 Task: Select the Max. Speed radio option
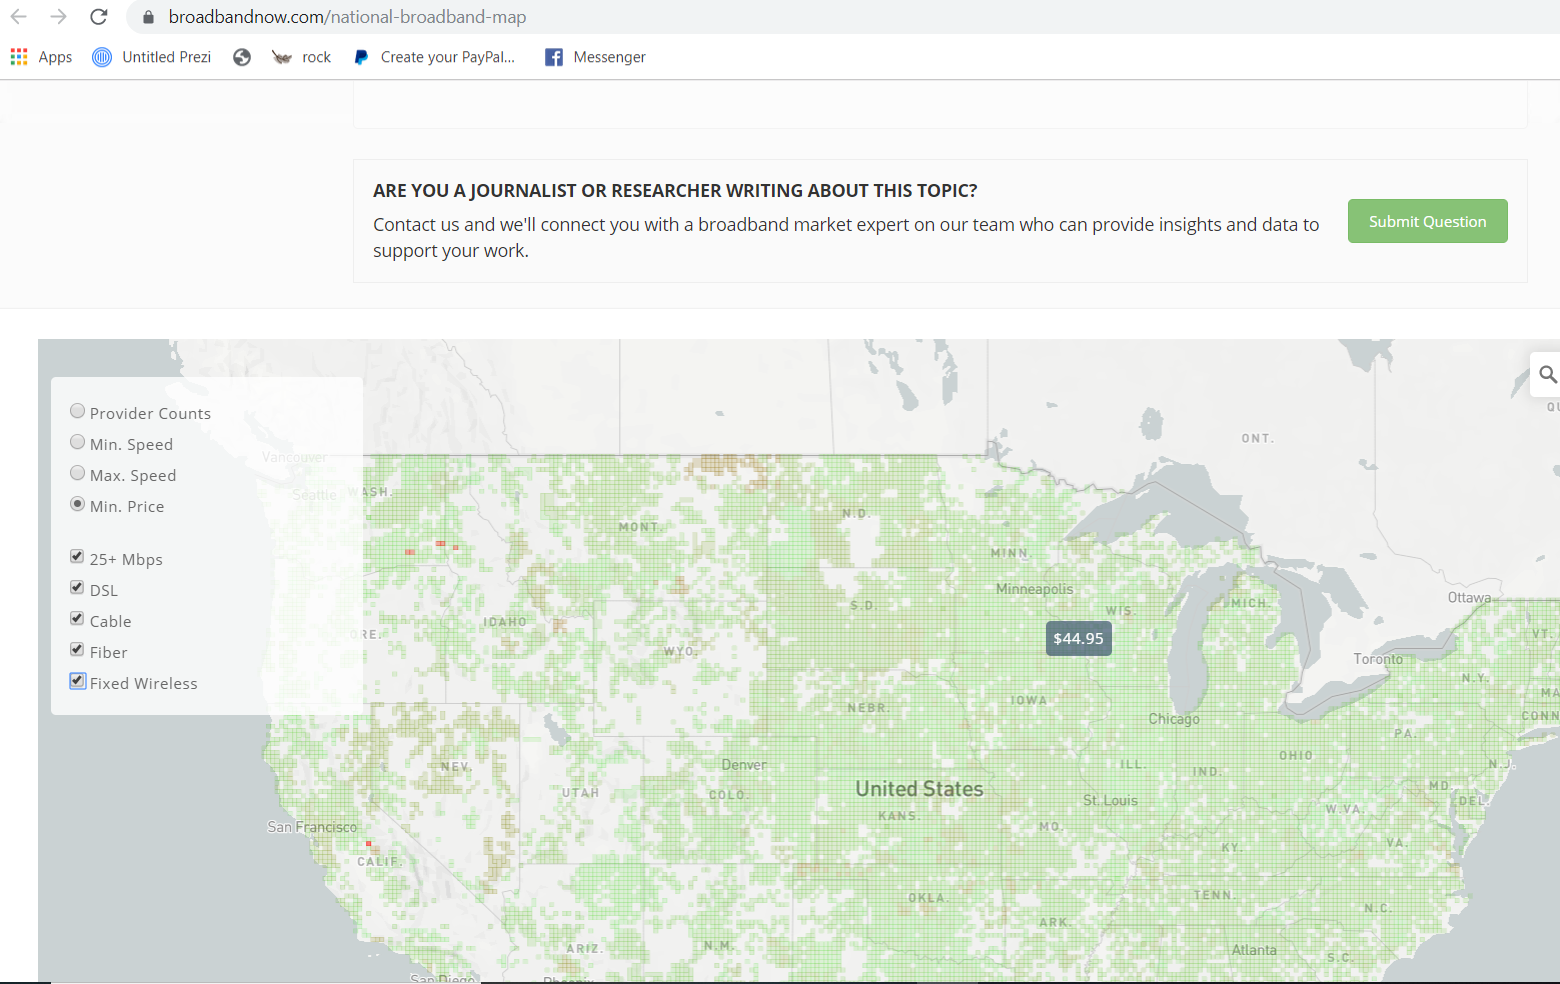click(77, 473)
